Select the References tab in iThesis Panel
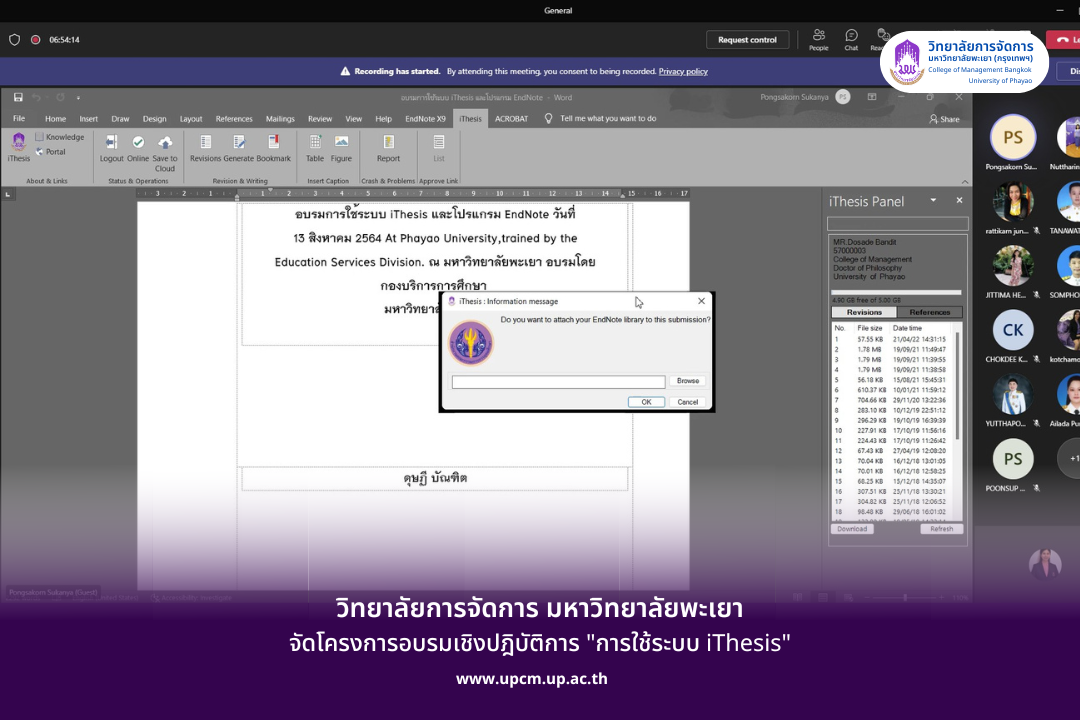 click(x=930, y=312)
